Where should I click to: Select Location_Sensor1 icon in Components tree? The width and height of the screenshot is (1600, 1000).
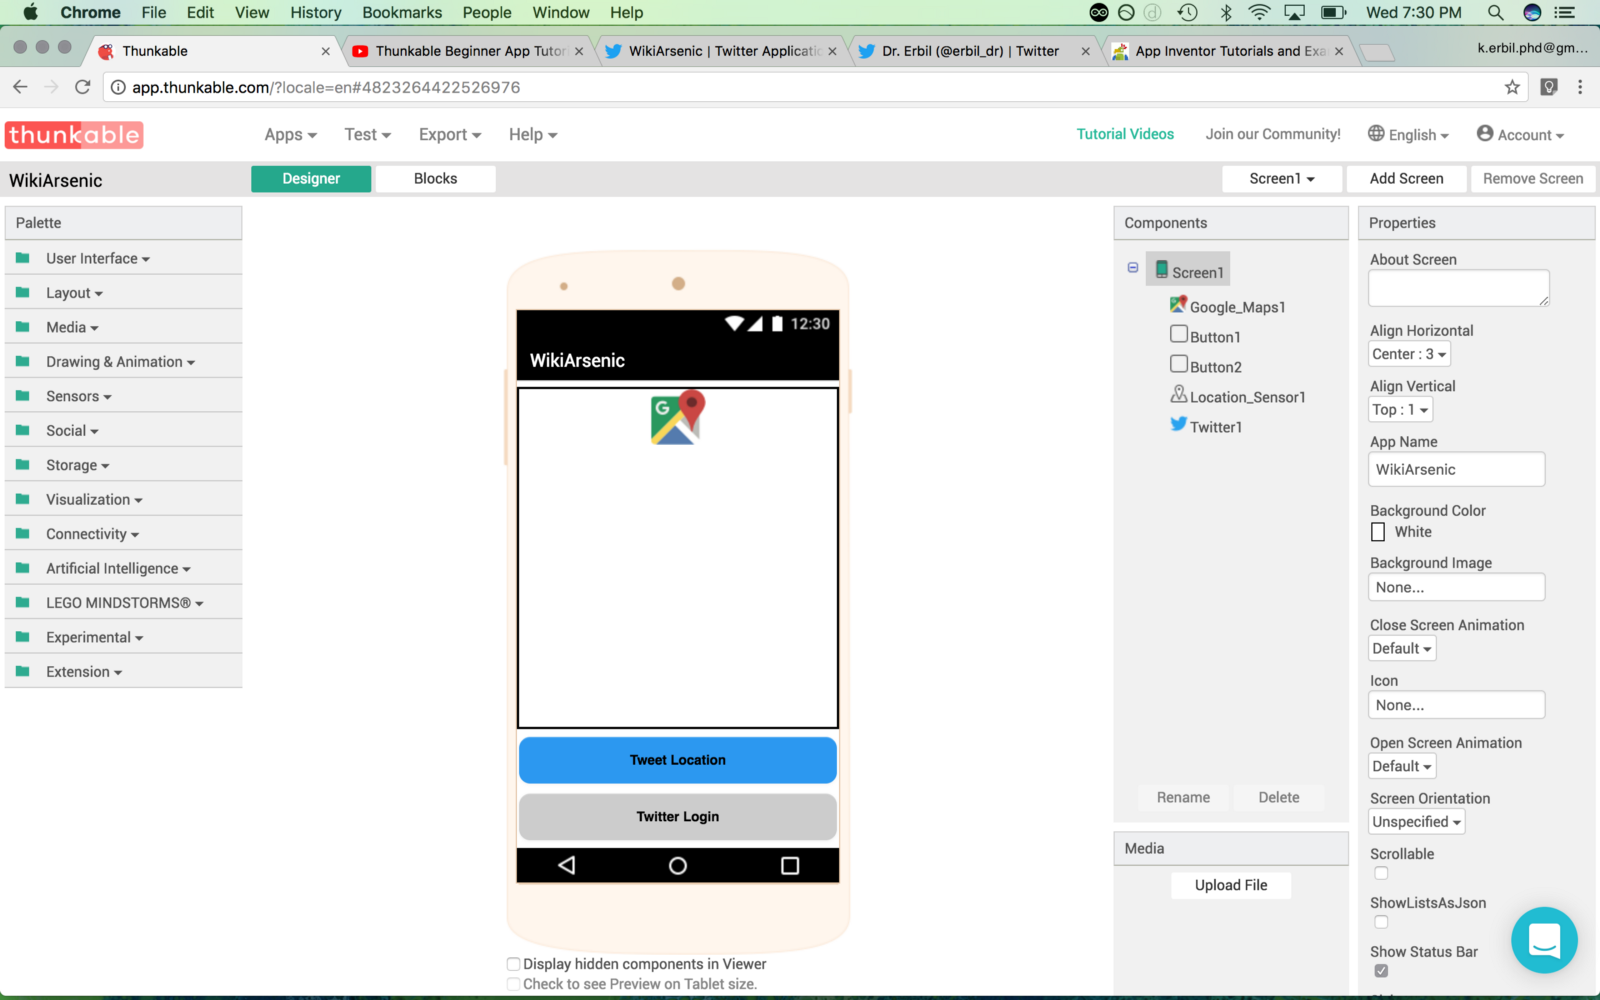tap(1179, 394)
